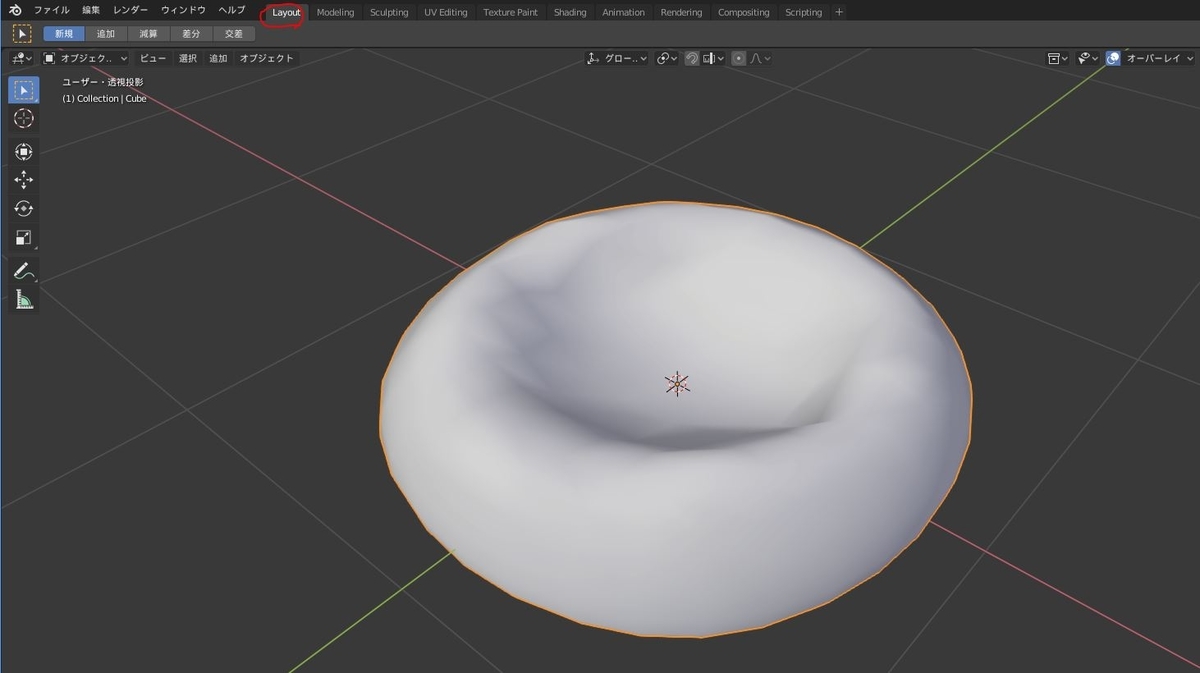
Task: Open the ビュー viewport menu
Action: click(153, 59)
